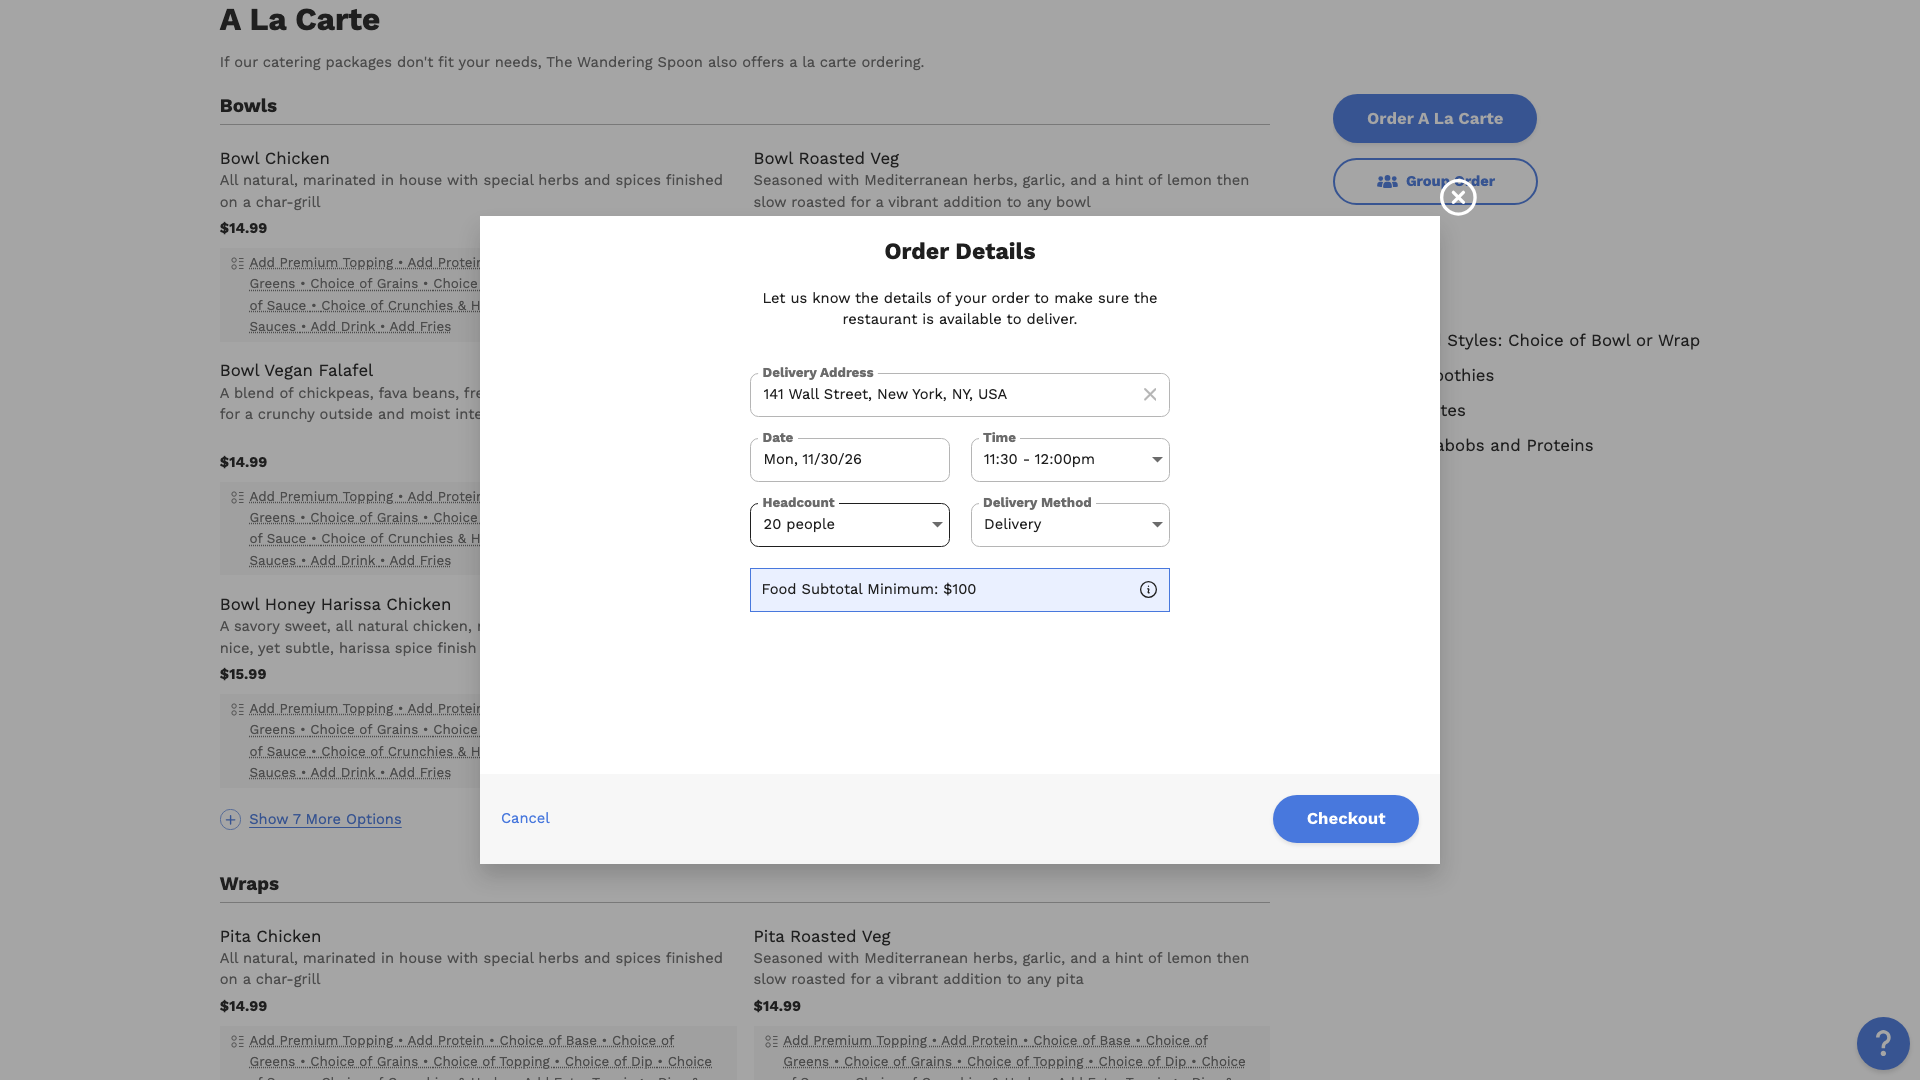Click options icon under Pita Roasted Veg
1920x1080 pixels.
[771, 1042]
